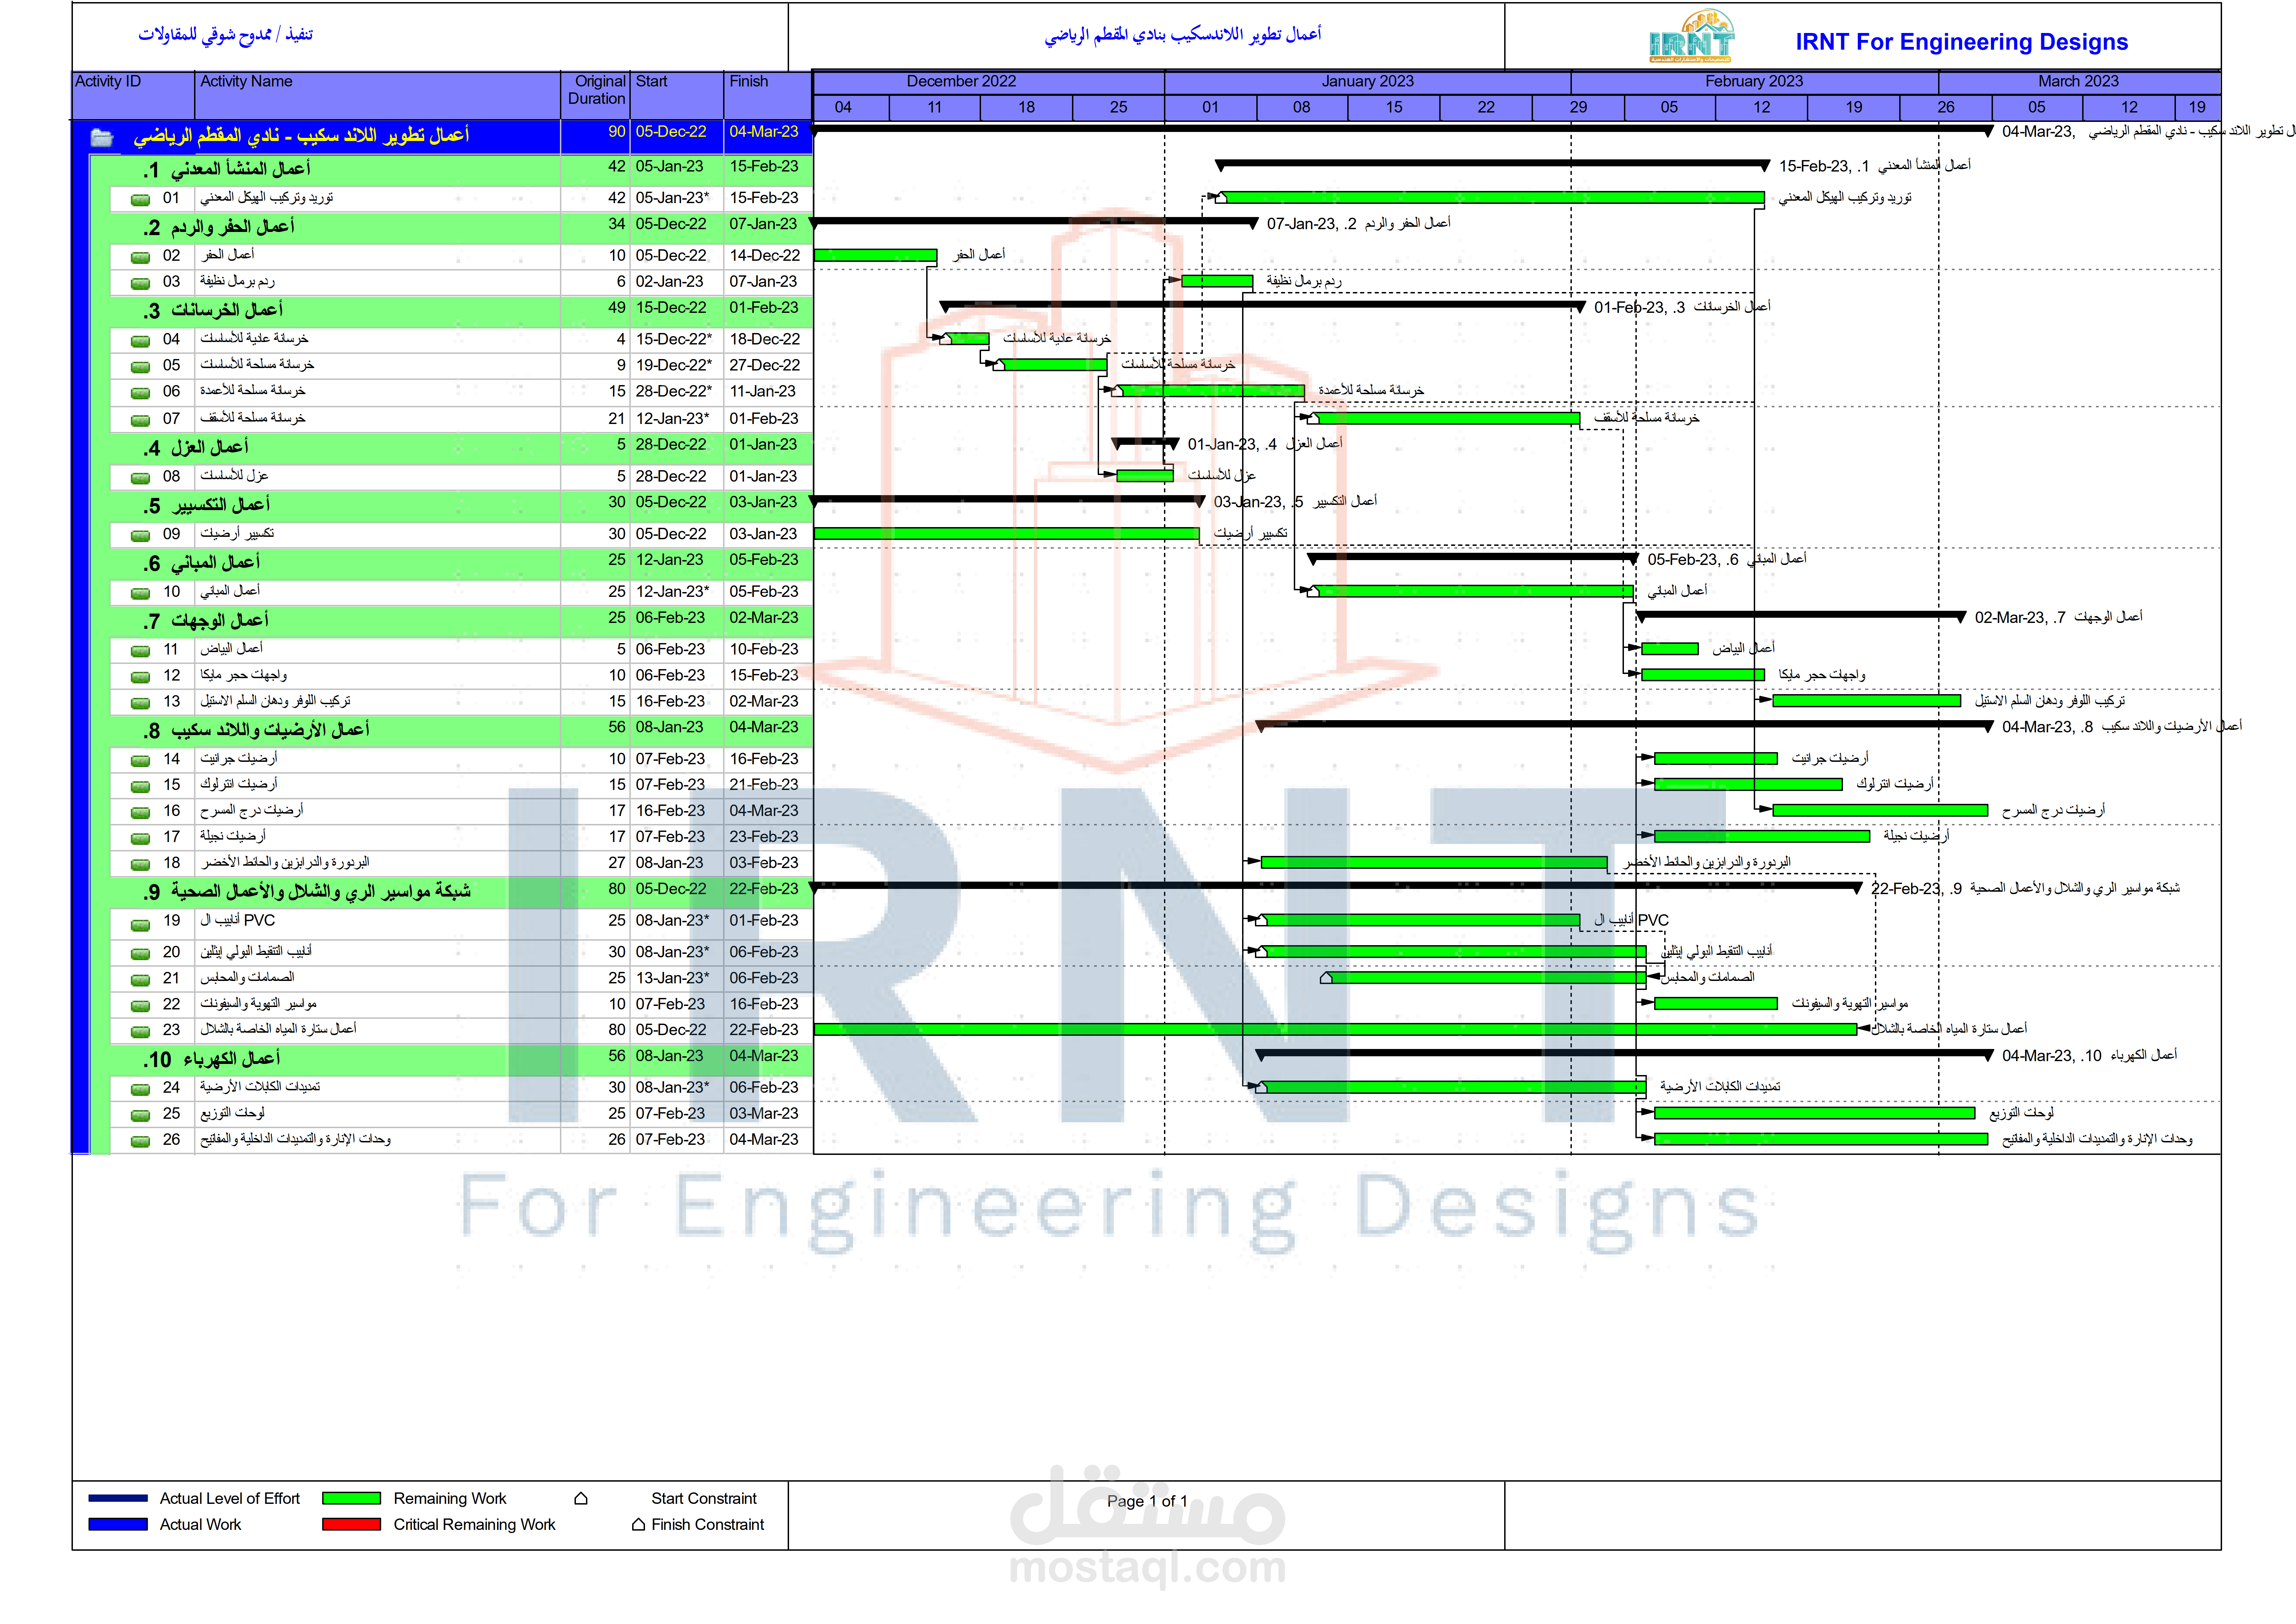Select the activity icon for Activity ID 05

tap(140, 367)
